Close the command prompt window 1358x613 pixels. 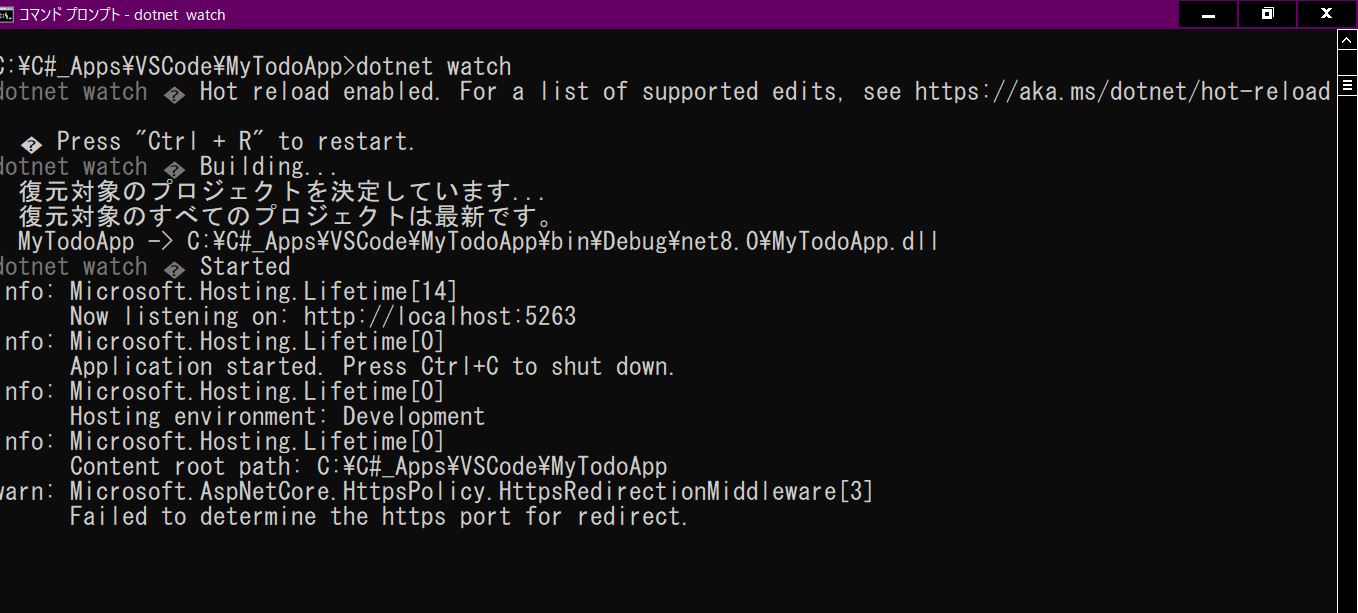point(1325,14)
